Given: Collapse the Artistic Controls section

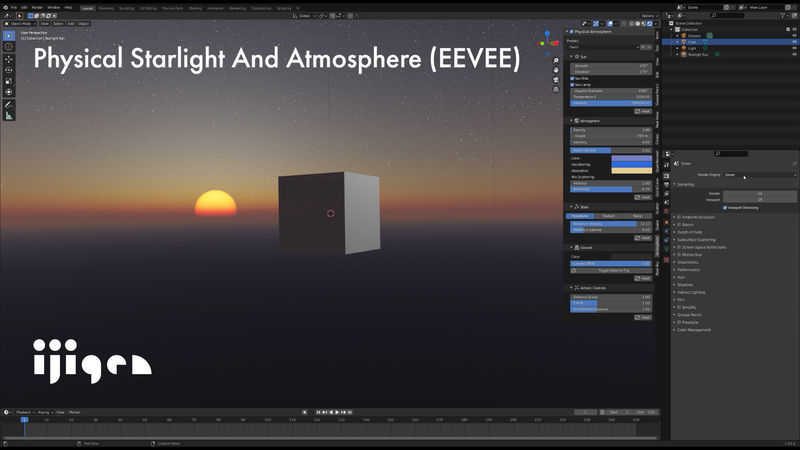Looking at the screenshot, I should pos(571,288).
